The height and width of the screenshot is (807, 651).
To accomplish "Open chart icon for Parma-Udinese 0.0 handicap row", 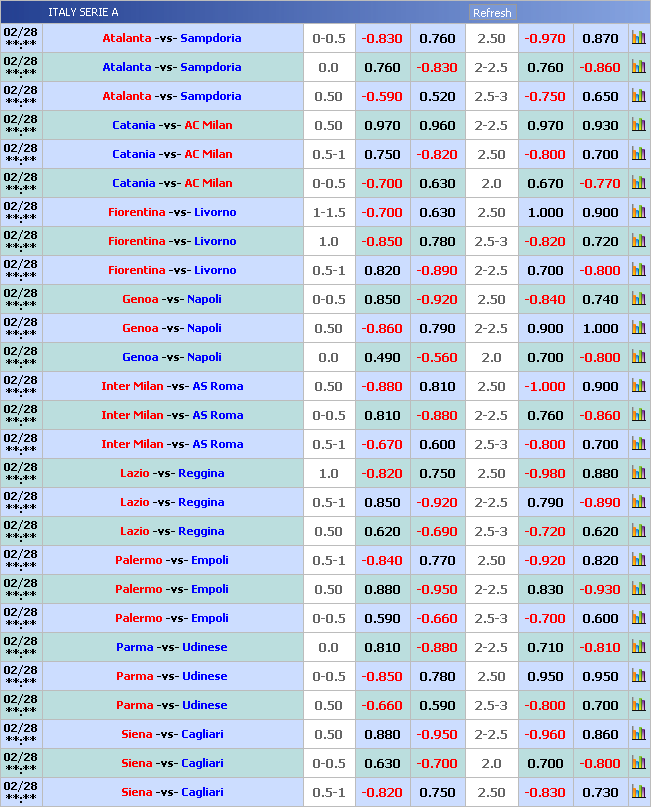I will (639, 646).
